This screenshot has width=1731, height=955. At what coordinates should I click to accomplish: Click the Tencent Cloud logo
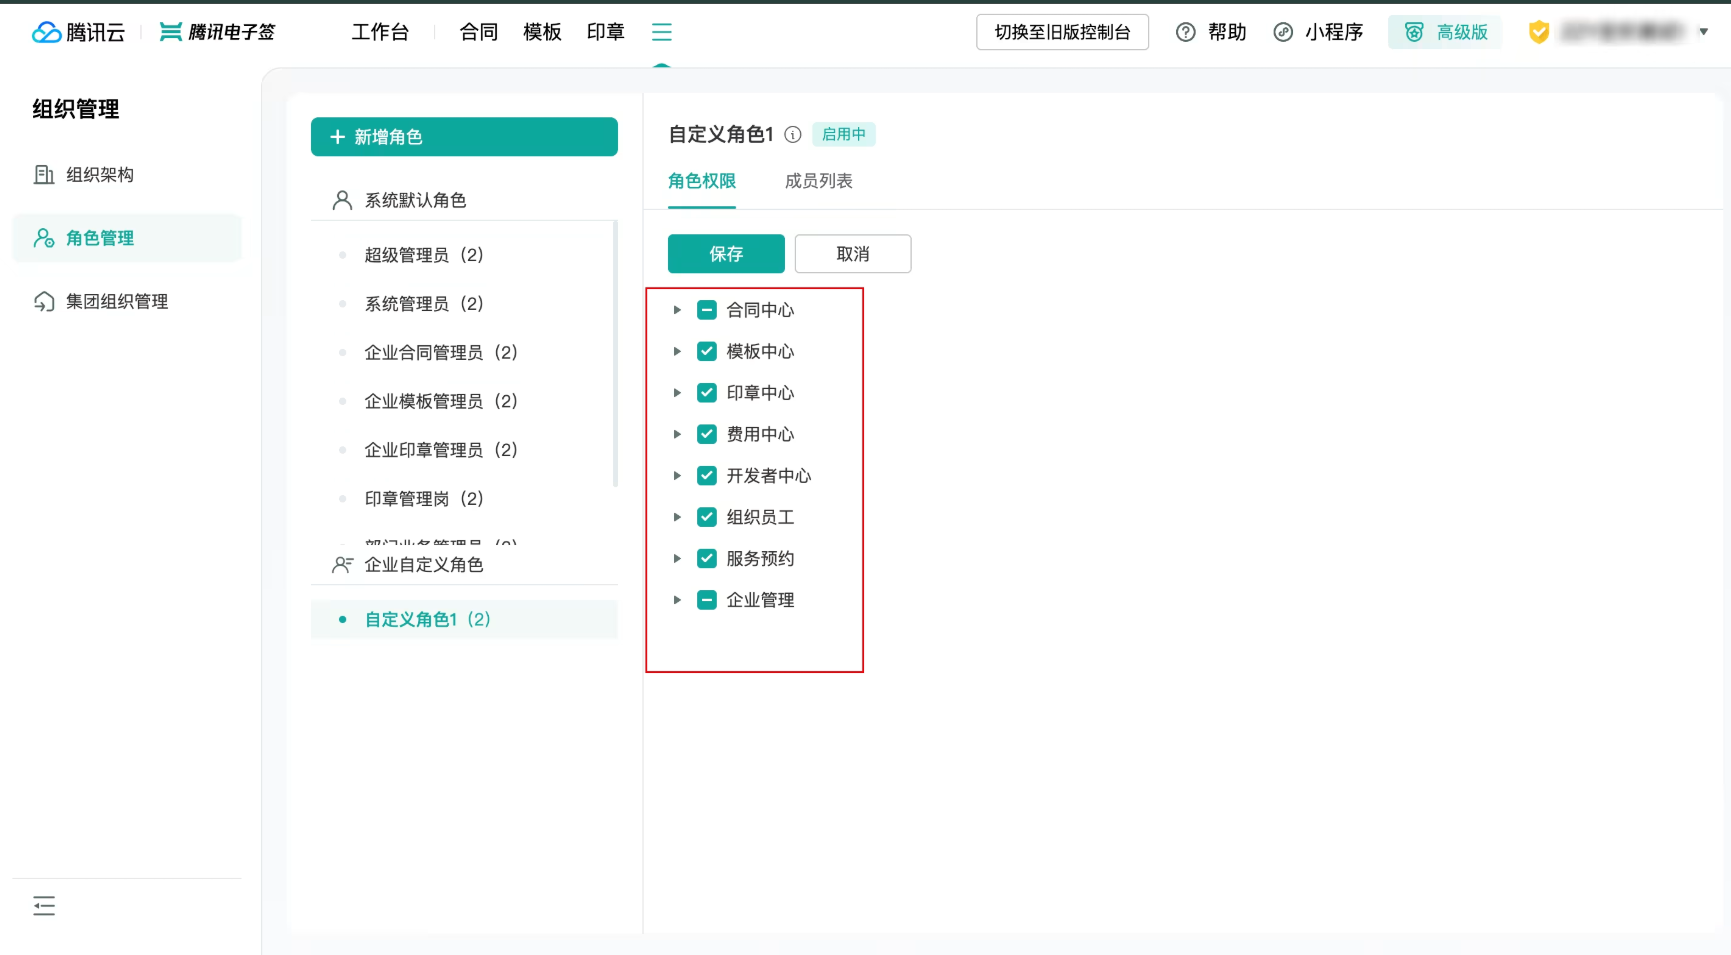pyautogui.click(x=78, y=32)
